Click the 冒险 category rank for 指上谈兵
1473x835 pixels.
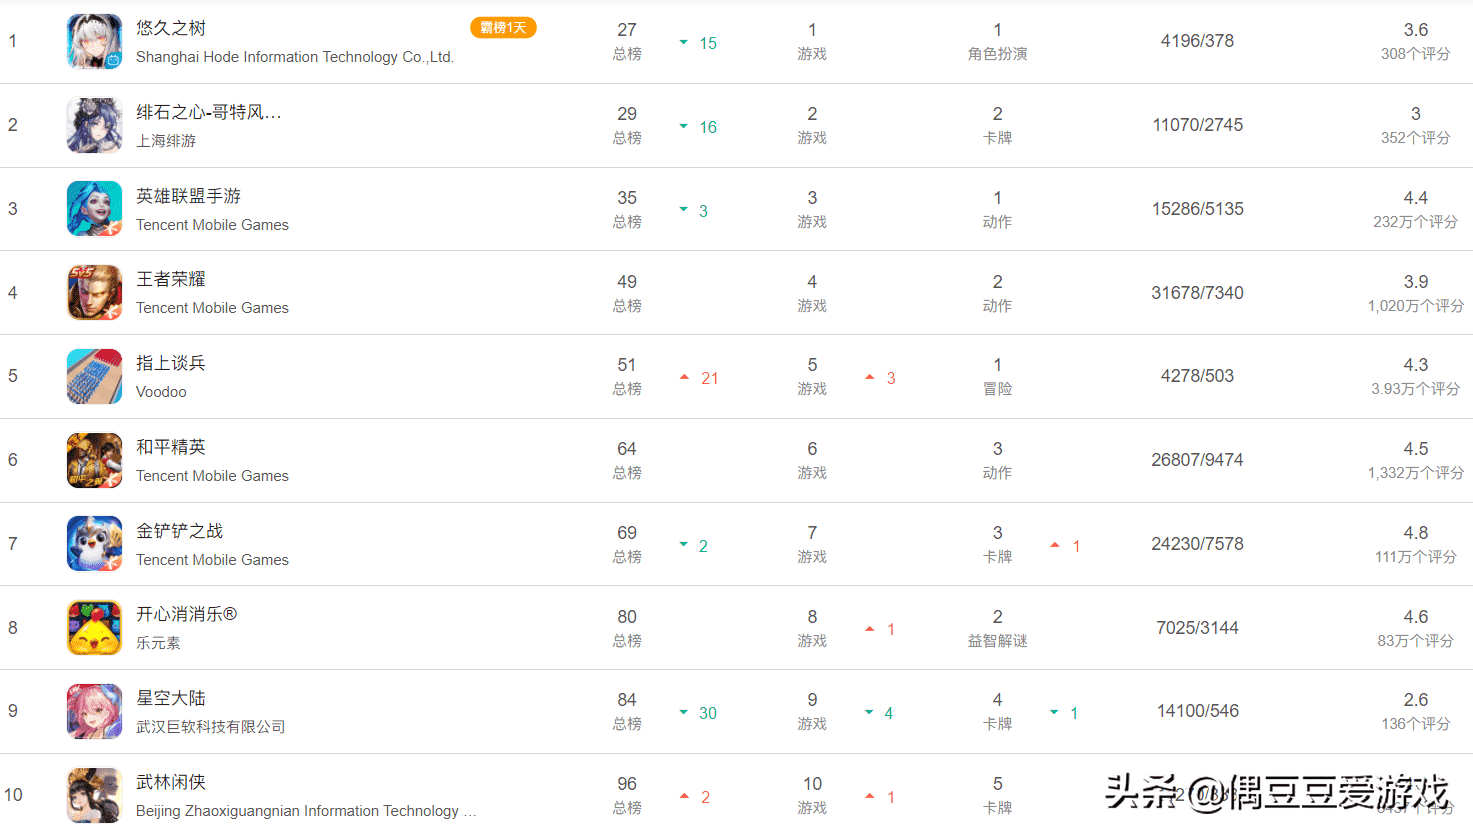[x=997, y=376]
